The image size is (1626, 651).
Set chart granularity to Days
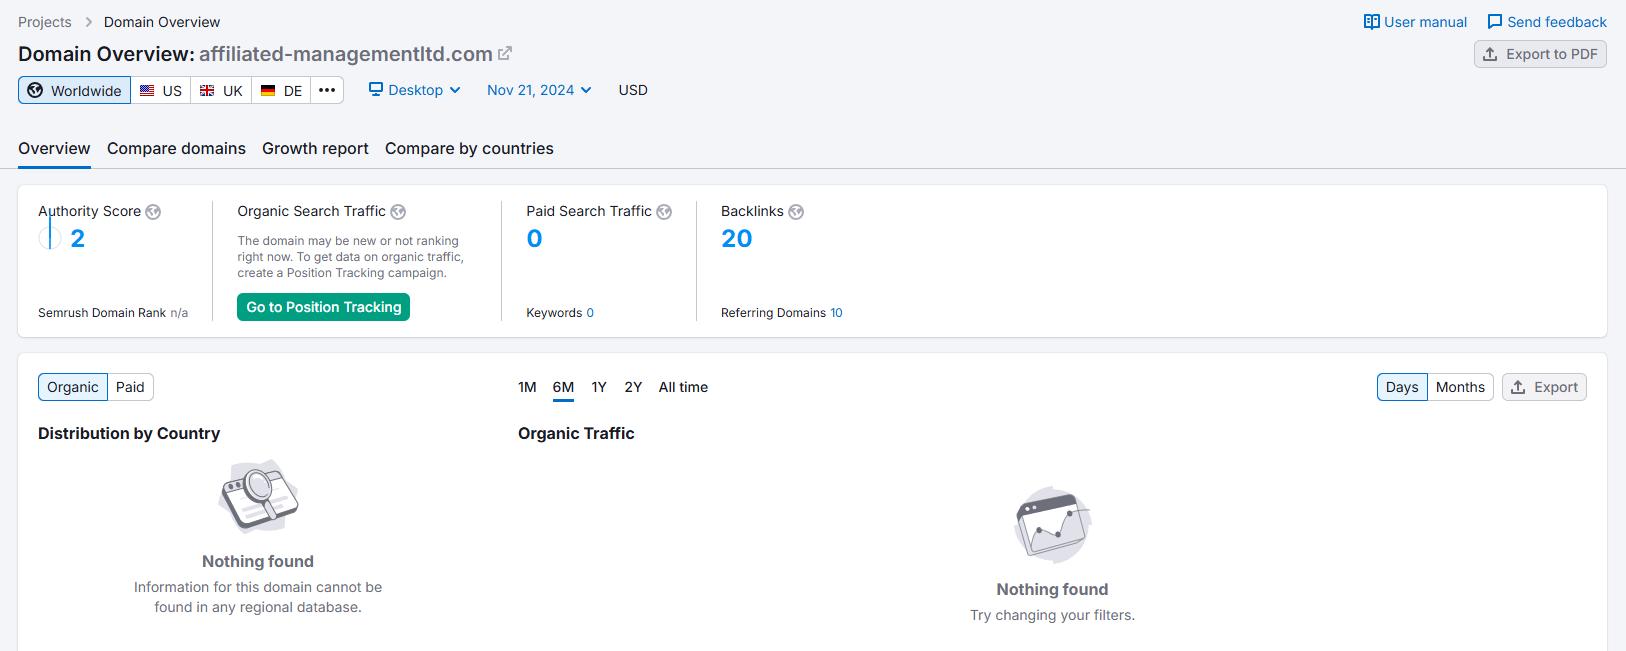coord(1402,387)
